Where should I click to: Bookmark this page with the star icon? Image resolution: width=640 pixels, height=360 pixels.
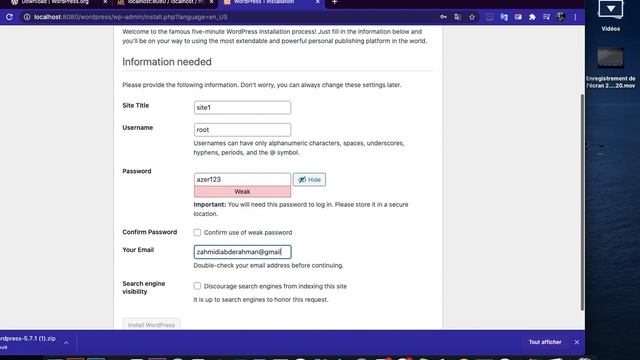click(x=472, y=17)
